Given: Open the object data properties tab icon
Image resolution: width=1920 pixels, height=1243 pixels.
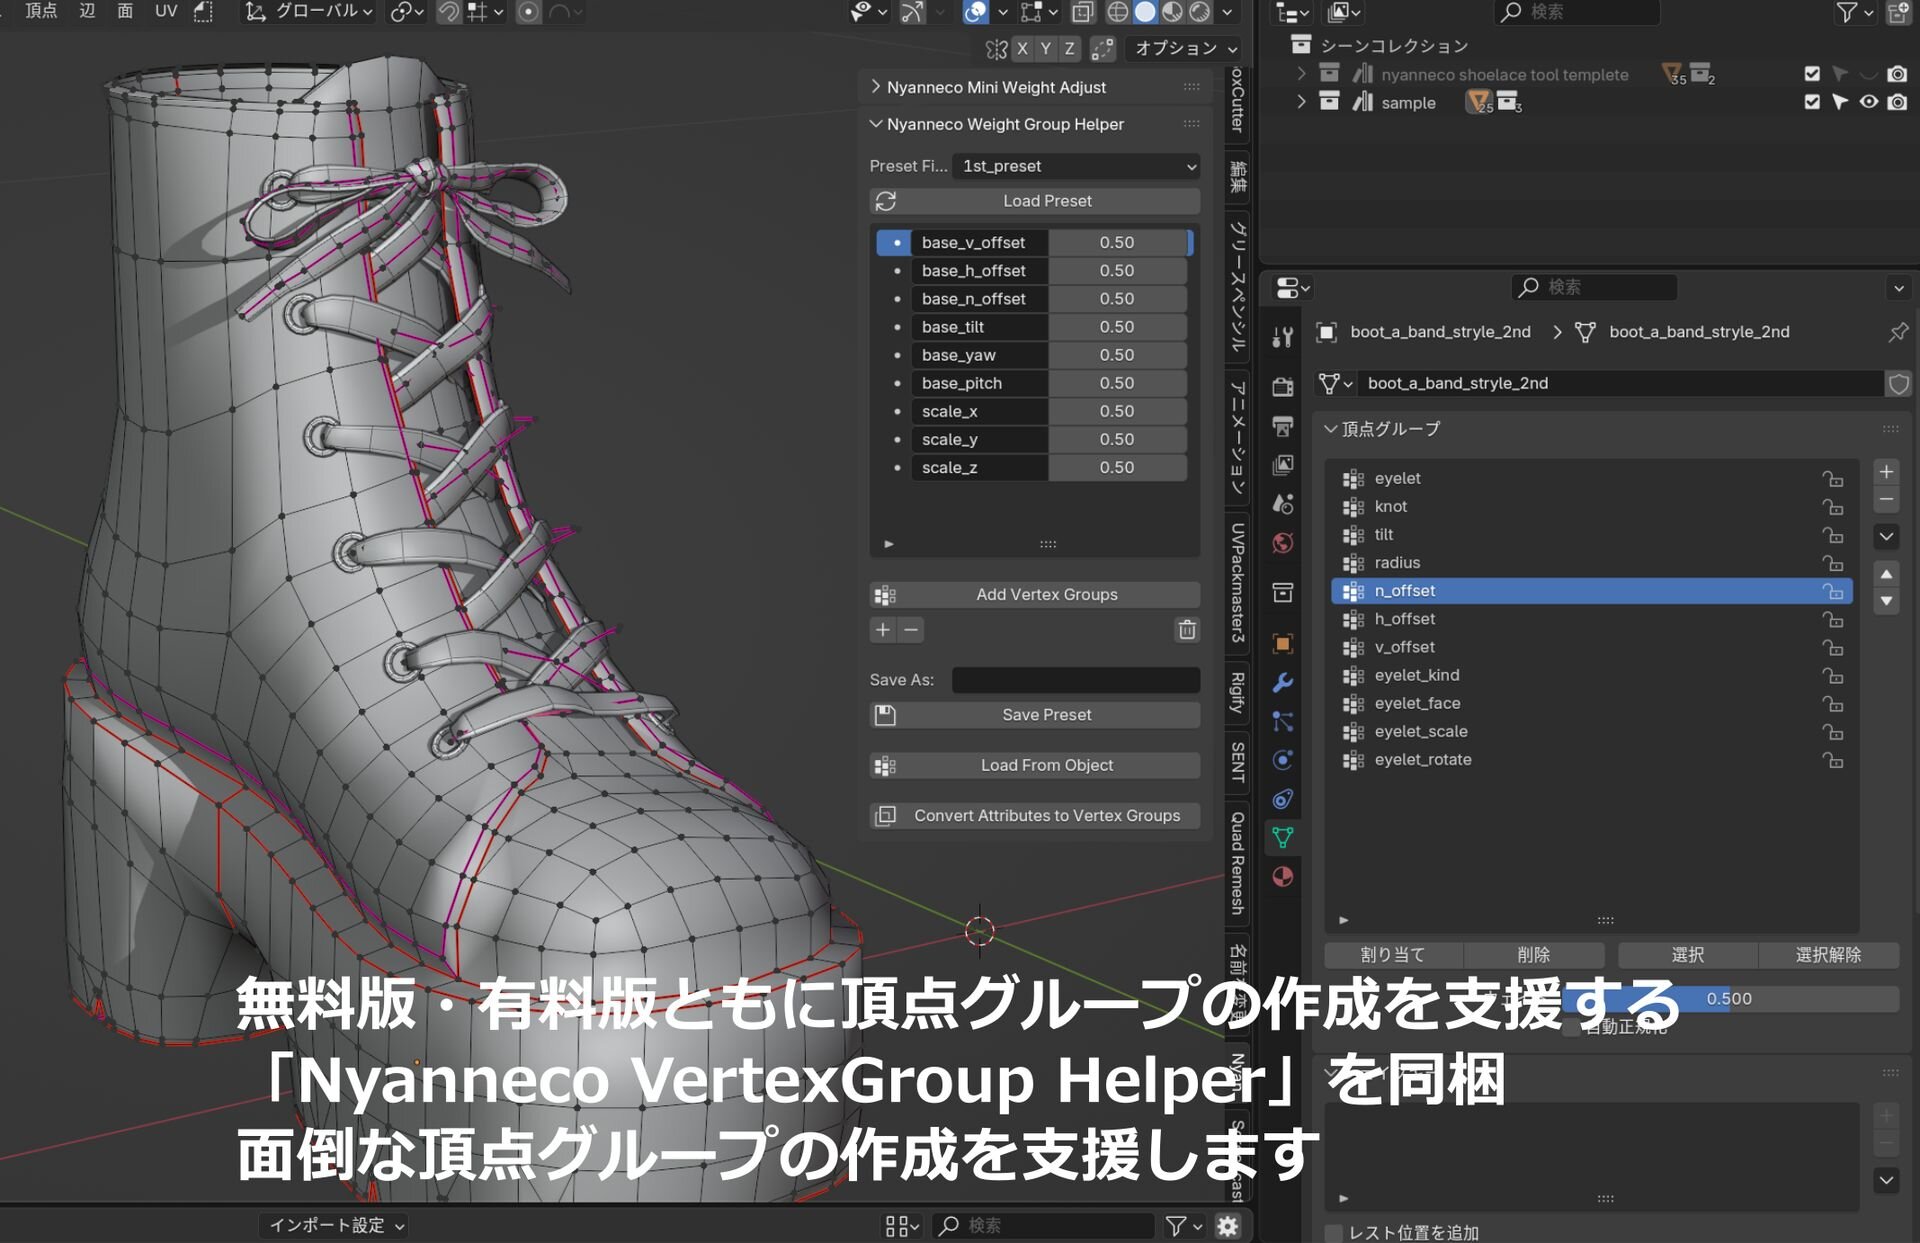Looking at the screenshot, I should click(x=1283, y=838).
